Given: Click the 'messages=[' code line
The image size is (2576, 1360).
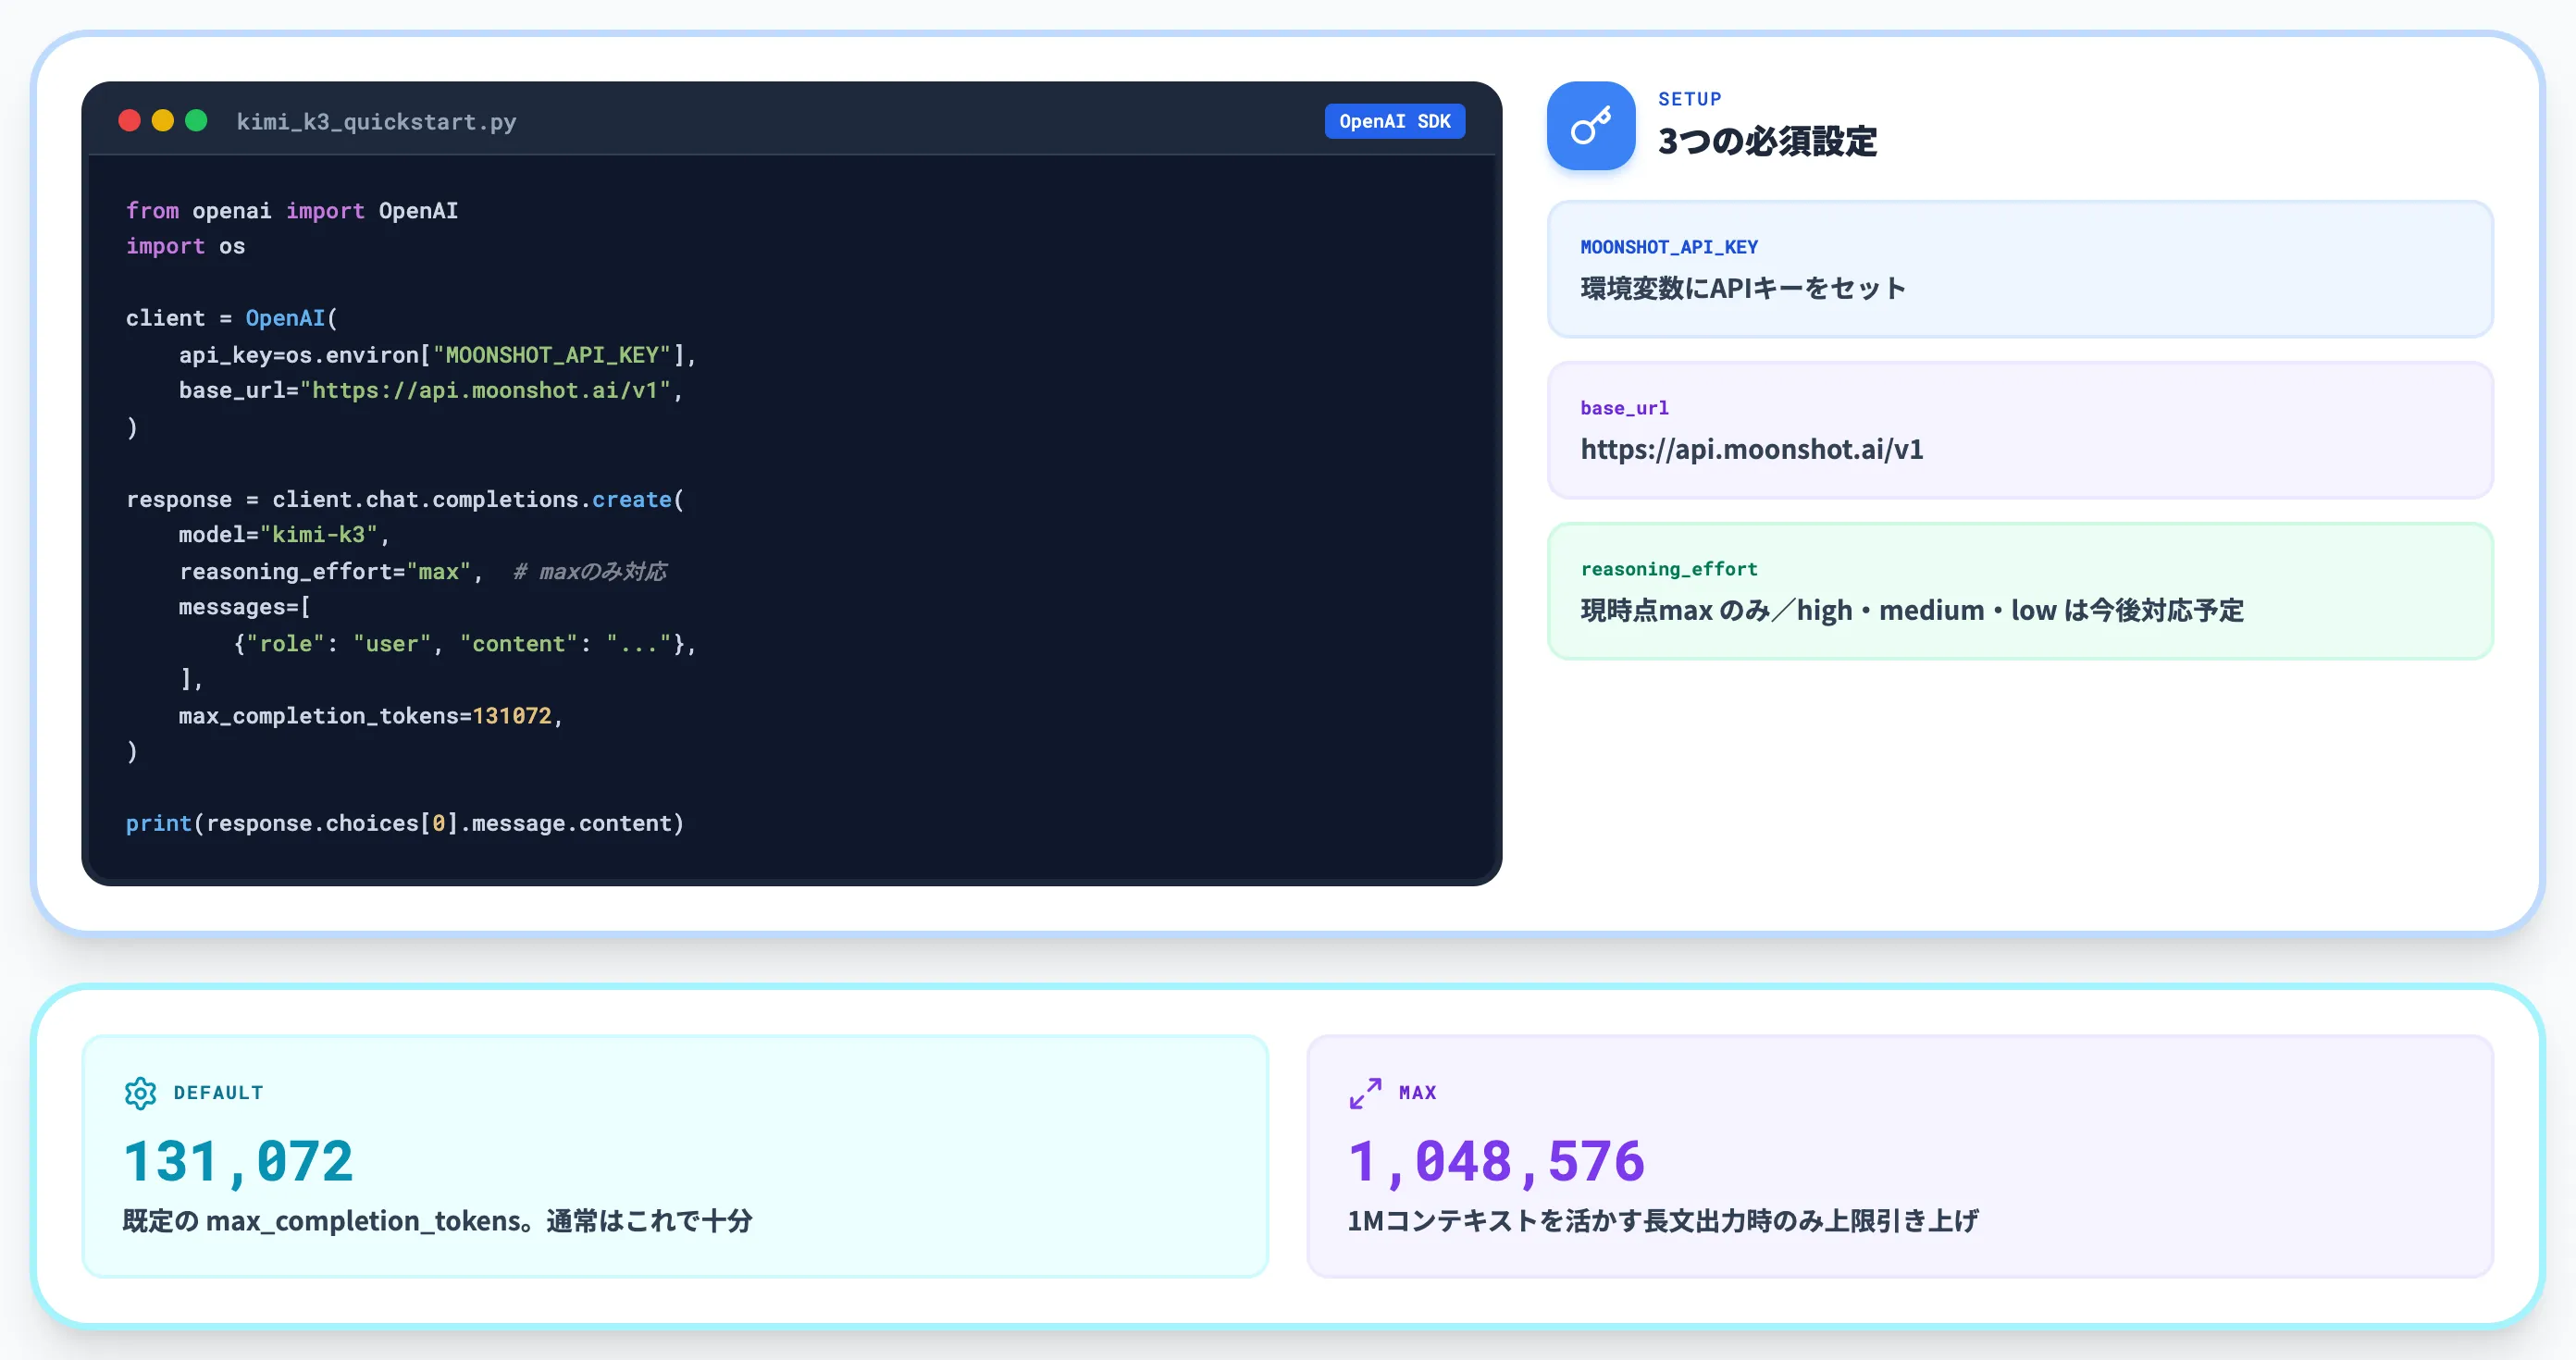Looking at the screenshot, I should [245, 608].
